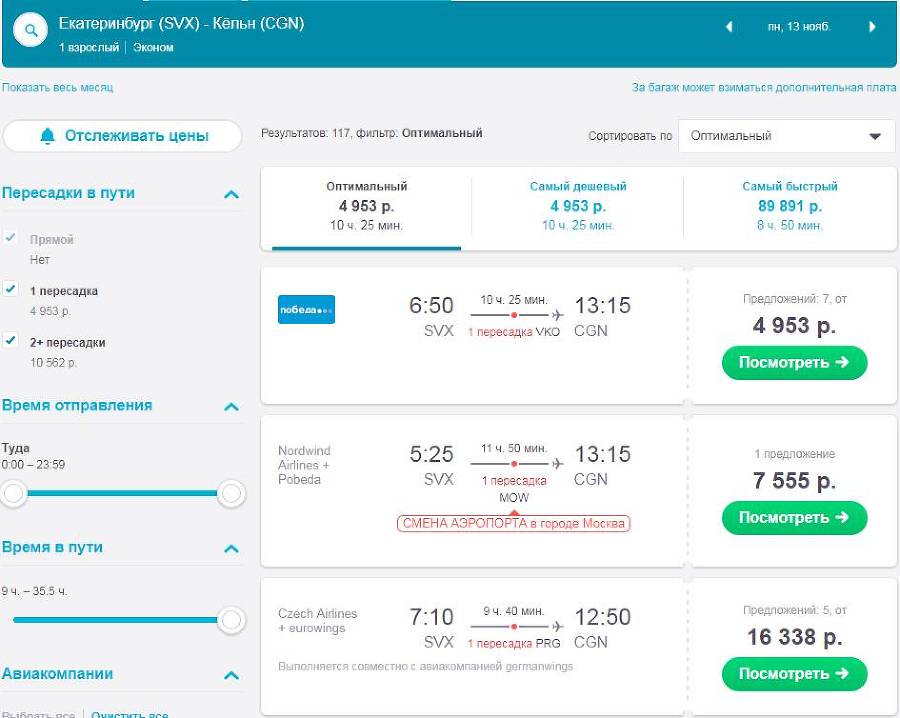
Task: Click the search magnifier icon
Action: pos(31,30)
